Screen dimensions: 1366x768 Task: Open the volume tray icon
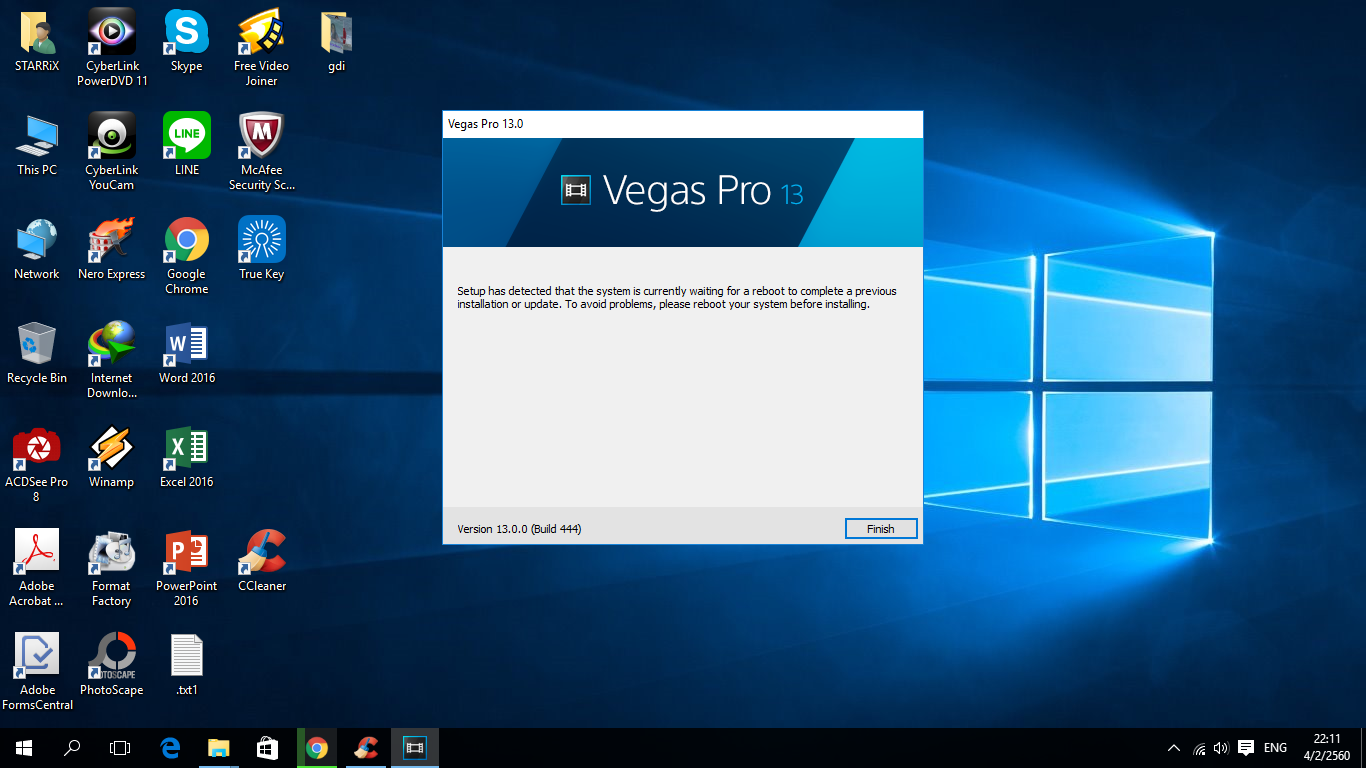(x=1221, y=748)
